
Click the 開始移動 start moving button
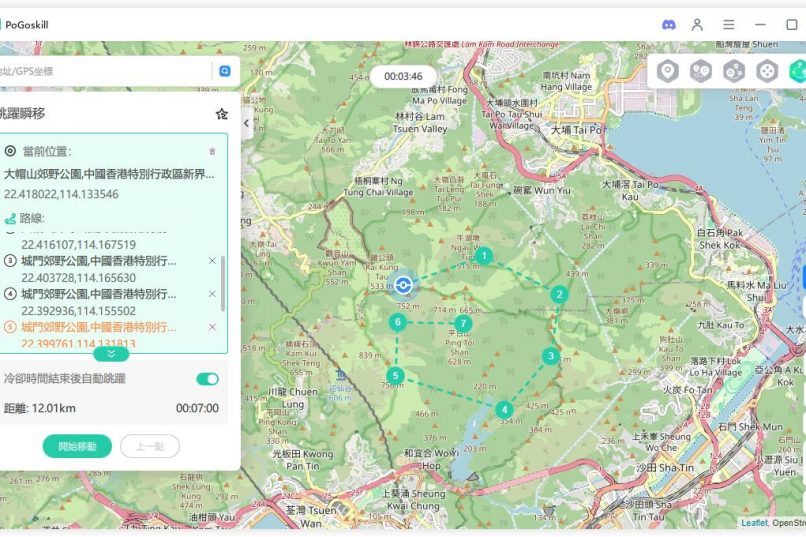[77, 446]
